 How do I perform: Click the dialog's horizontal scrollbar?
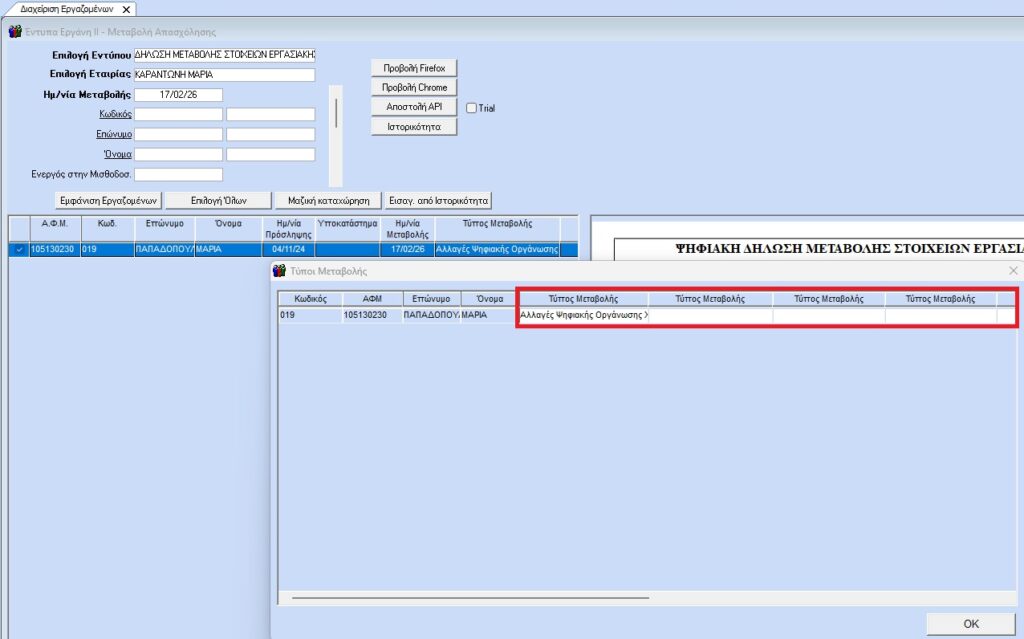pyautogui.click(x=470, y=598)
